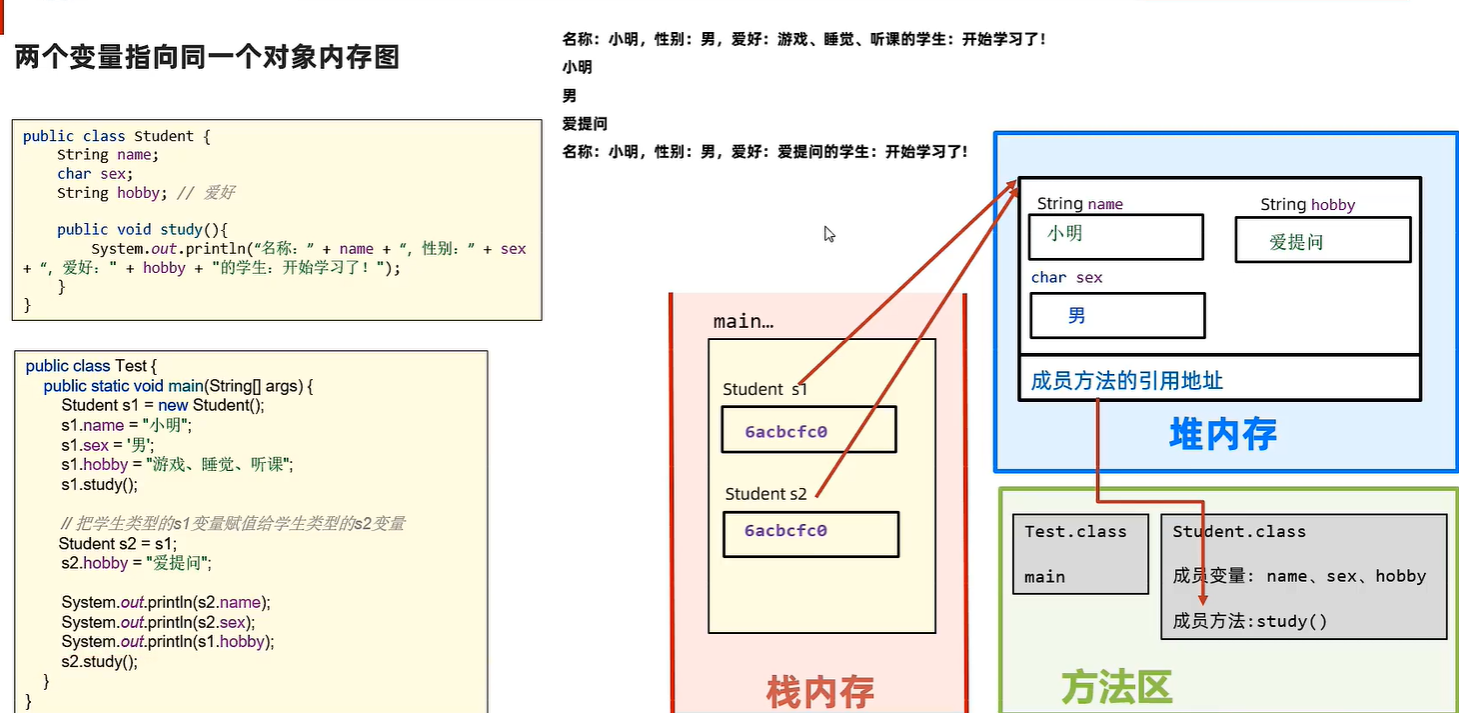The height and width of the screenshot is (713, 1459).
Task: Click the 堆内存 heap memory label
Action: (x=1223, y=435)
